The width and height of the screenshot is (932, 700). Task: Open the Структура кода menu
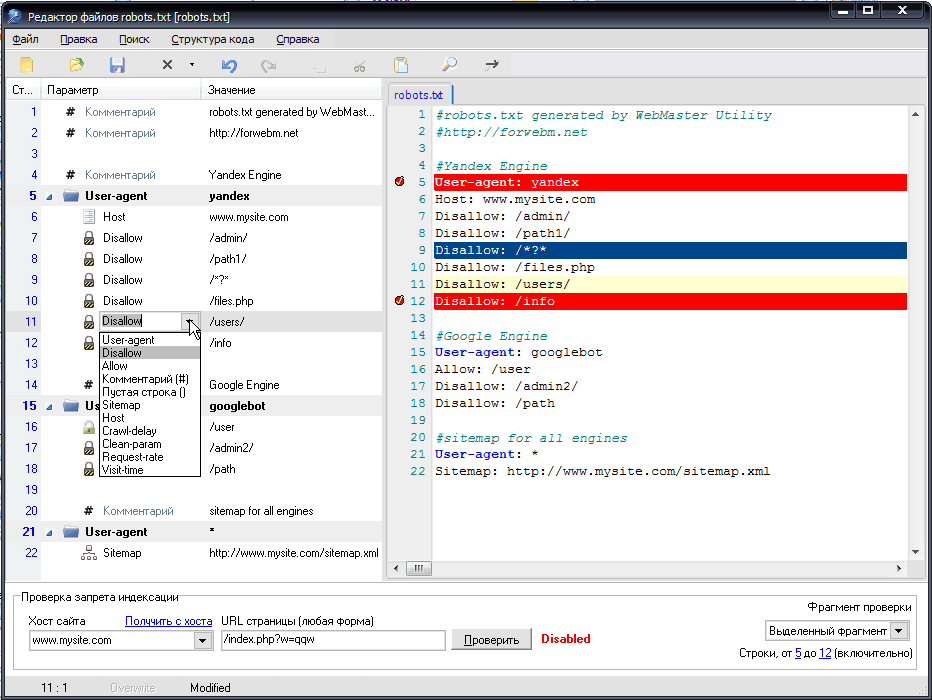(x=212, y=39)
